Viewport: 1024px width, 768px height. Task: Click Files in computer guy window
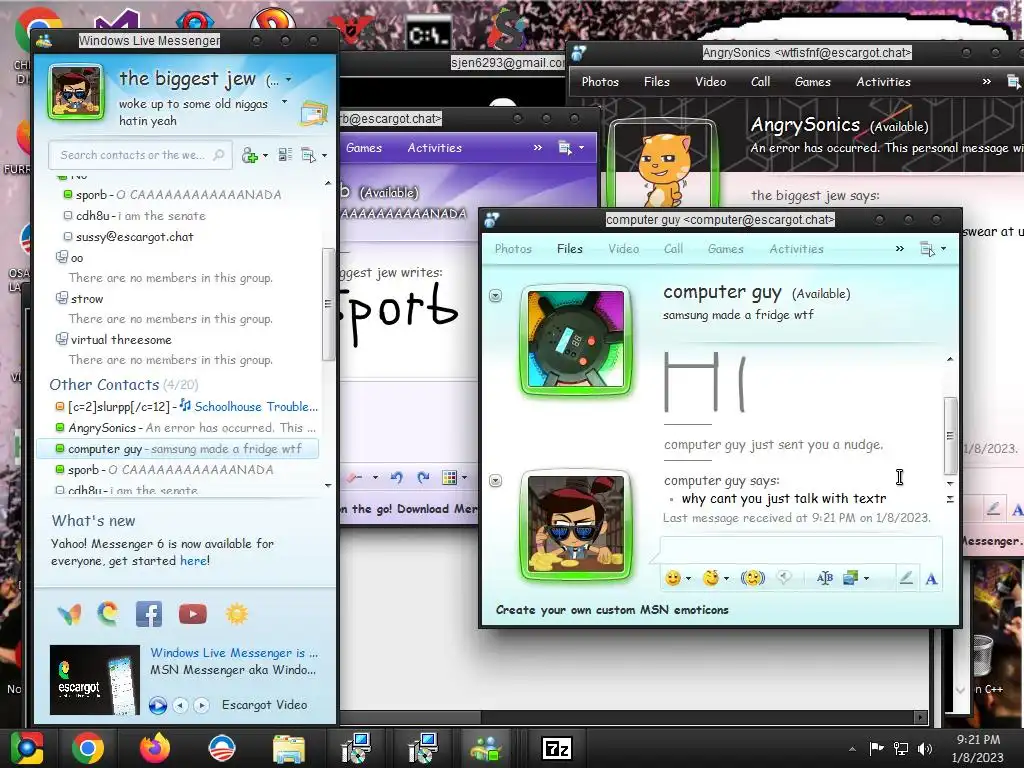click(x=569, y=249)
